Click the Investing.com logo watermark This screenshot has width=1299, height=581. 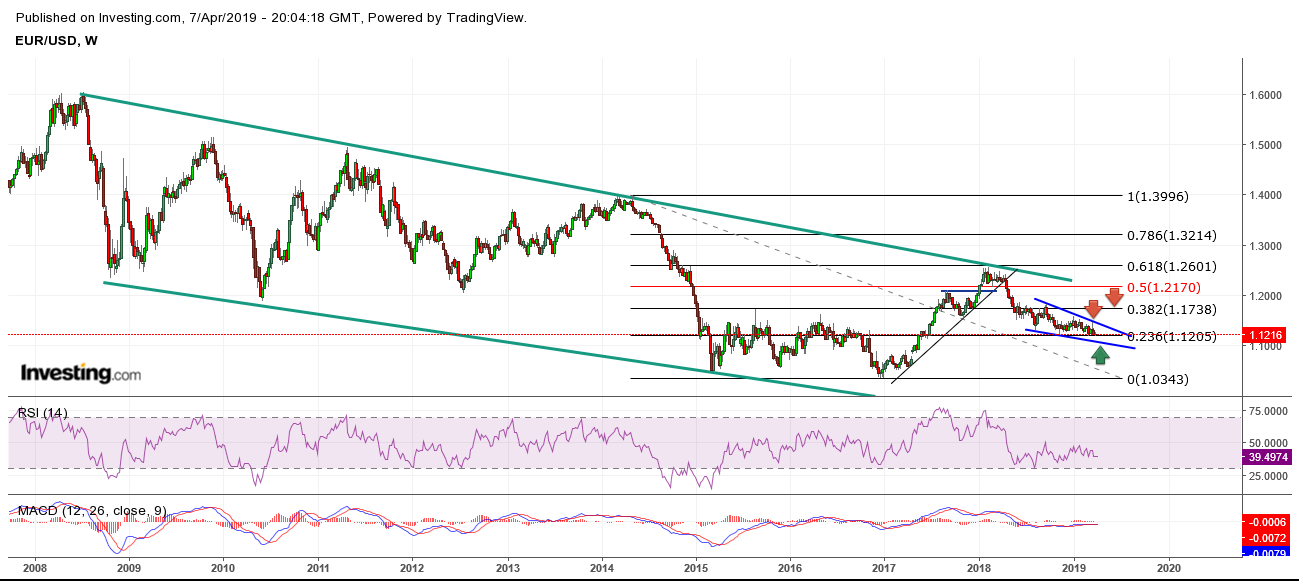pyautogui.click(x=81, y=373)
